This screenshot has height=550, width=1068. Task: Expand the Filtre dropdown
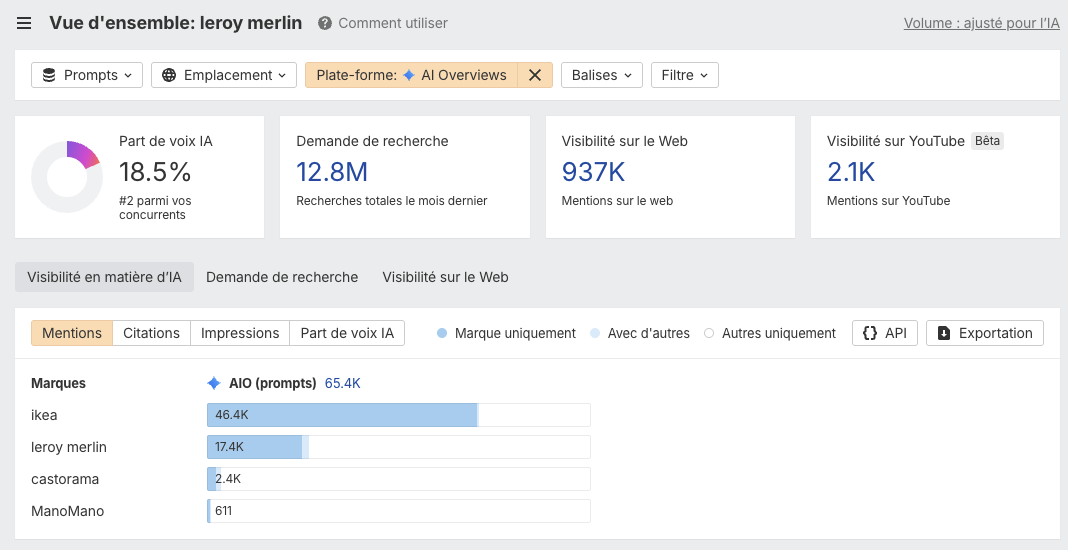tap(685, 75)
